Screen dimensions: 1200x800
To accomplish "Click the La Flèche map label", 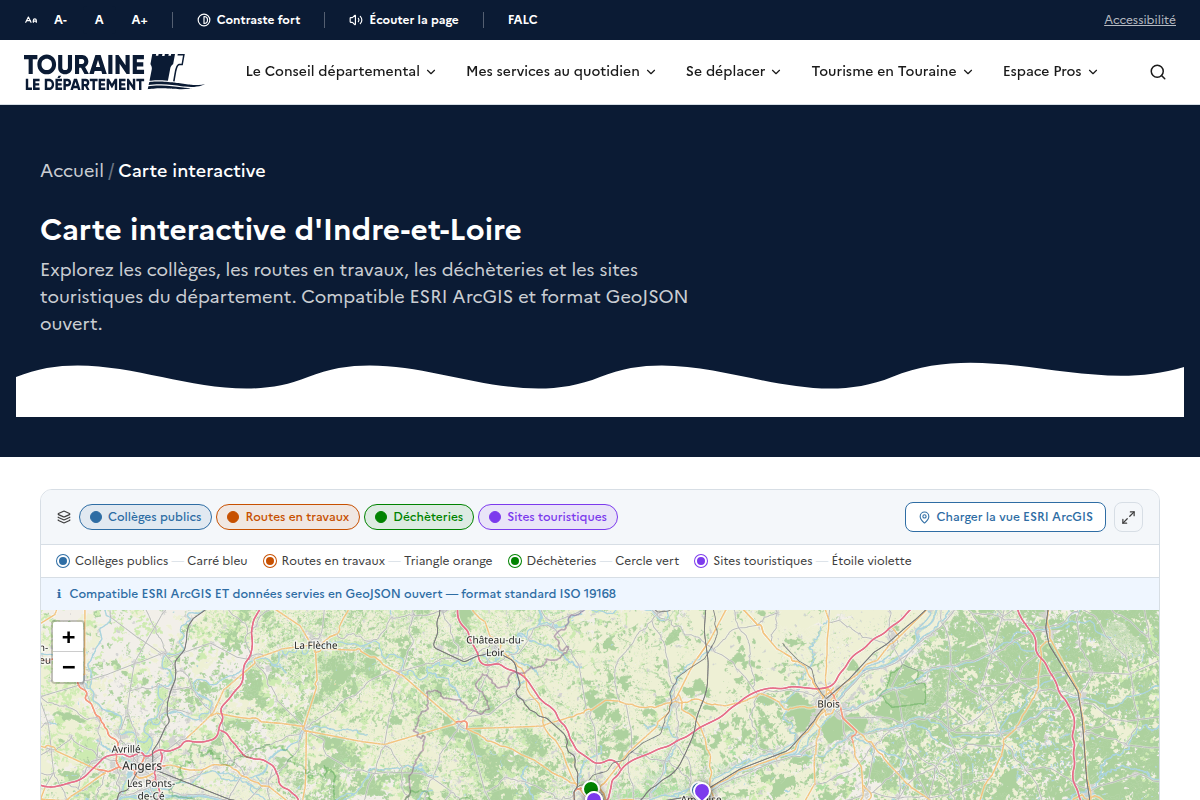I will 315,646.
